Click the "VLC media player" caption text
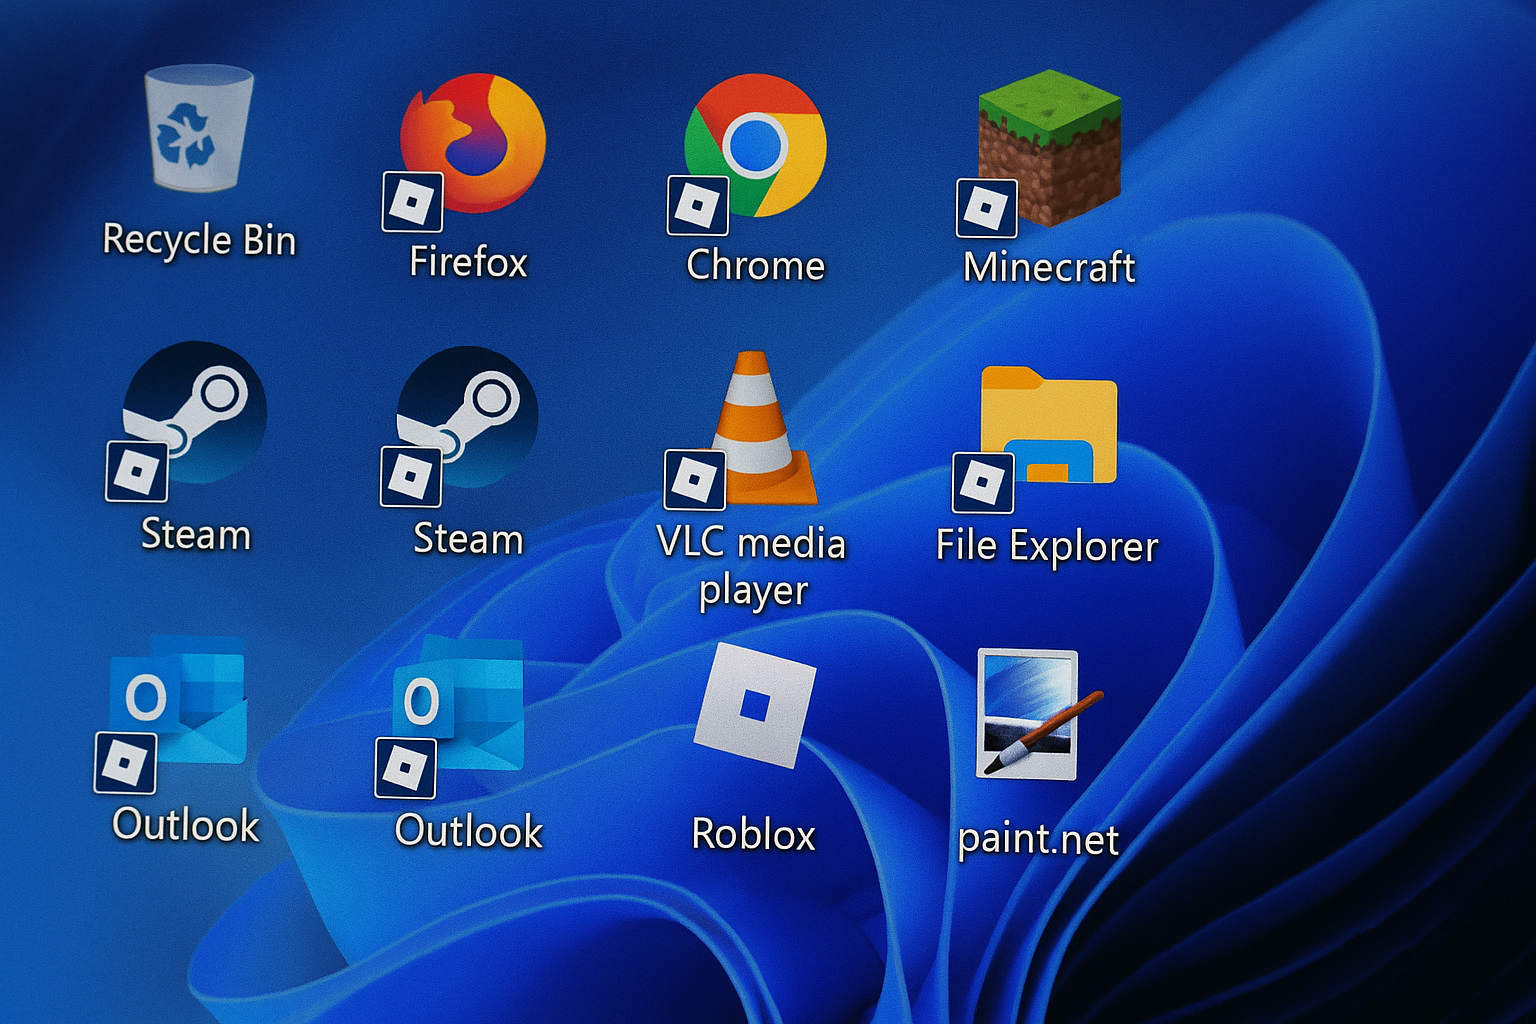 tap(752, 566)
